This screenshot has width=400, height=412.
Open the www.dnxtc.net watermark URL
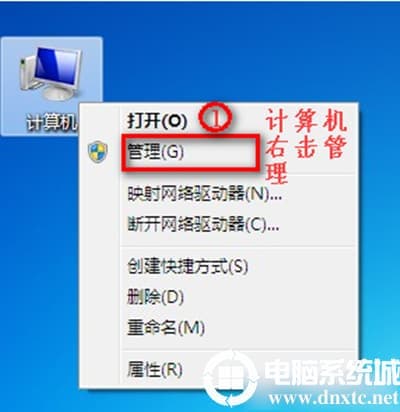tap(333, 398)
